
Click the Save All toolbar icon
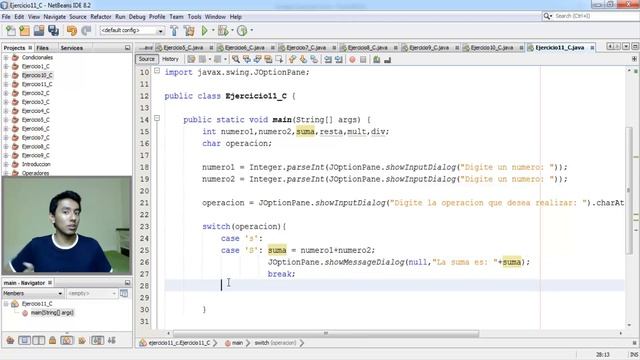(x=53, y=31)
